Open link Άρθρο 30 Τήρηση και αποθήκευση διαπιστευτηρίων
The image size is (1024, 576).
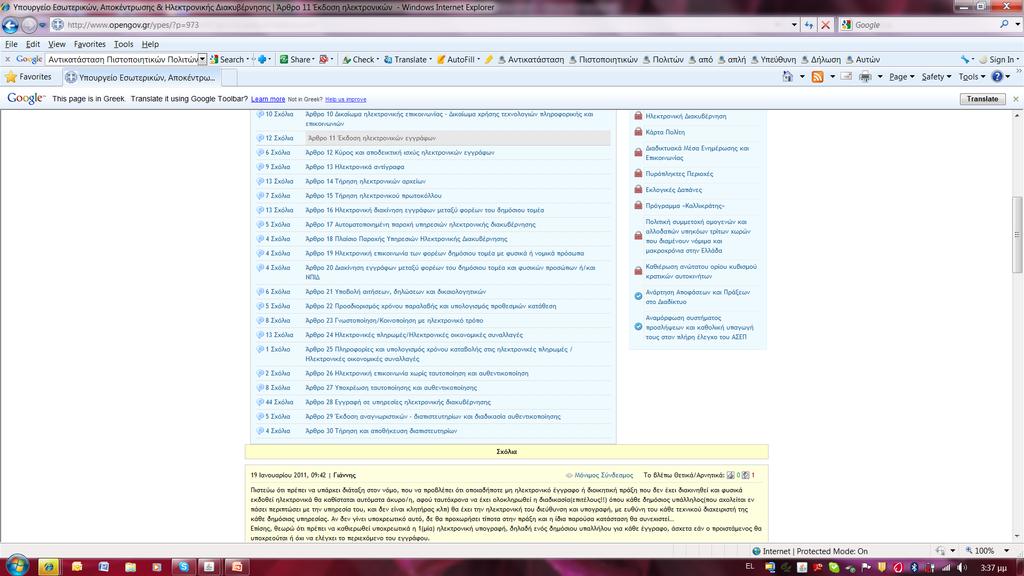(x=381, y=431)
